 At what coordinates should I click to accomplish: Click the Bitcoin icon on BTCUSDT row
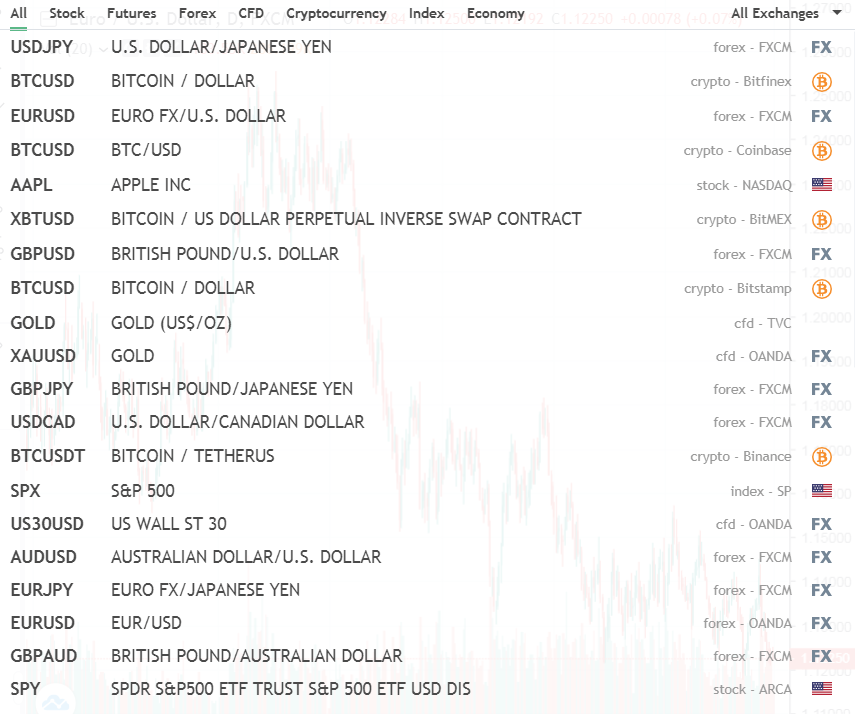[x=821, y=457]
